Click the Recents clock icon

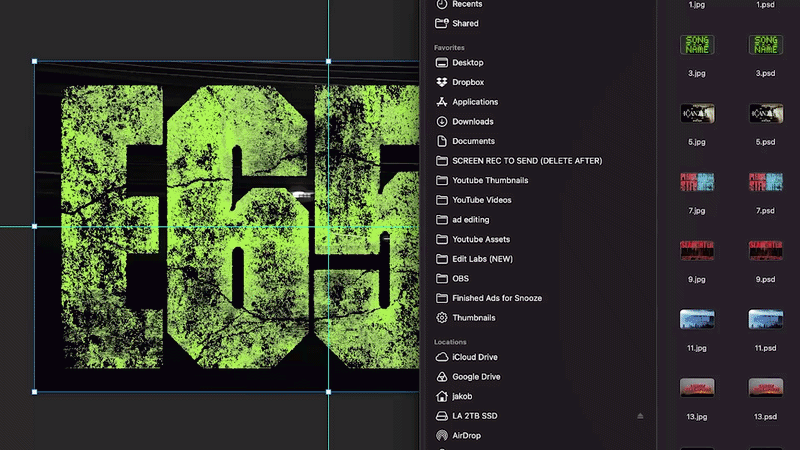[442, 4]
